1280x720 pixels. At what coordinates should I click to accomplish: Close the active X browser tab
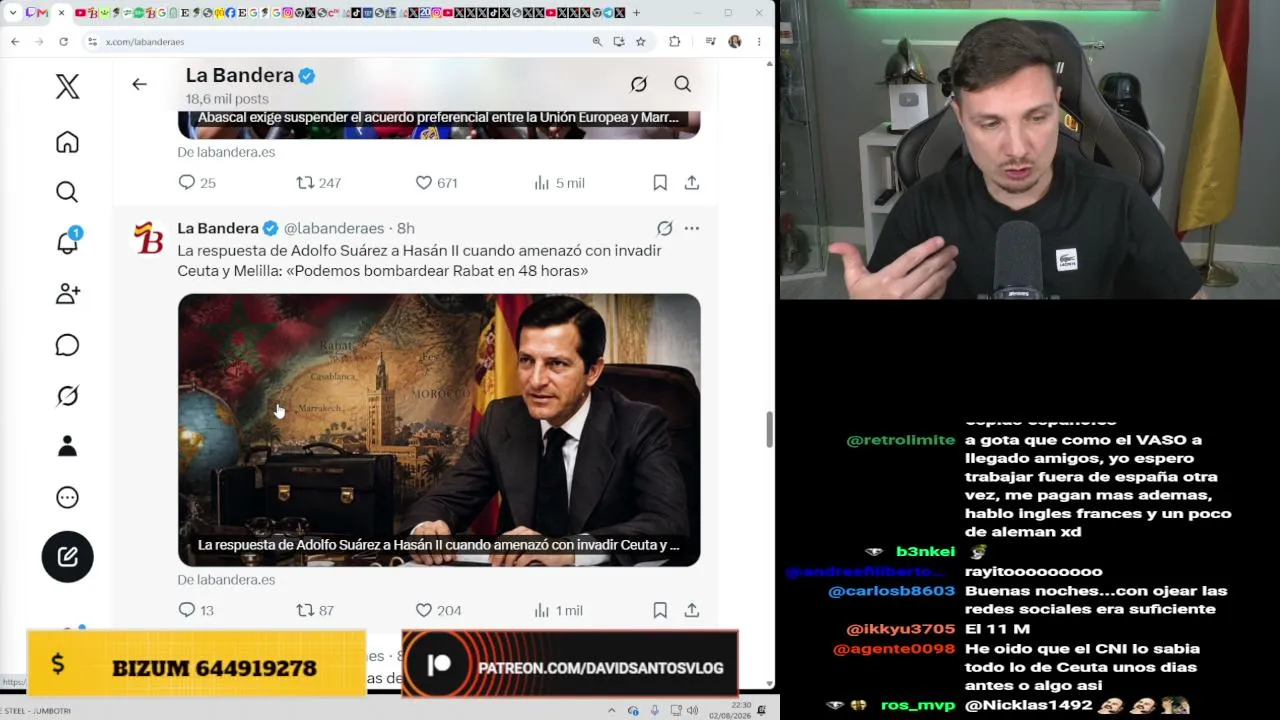tap(61, 13)
